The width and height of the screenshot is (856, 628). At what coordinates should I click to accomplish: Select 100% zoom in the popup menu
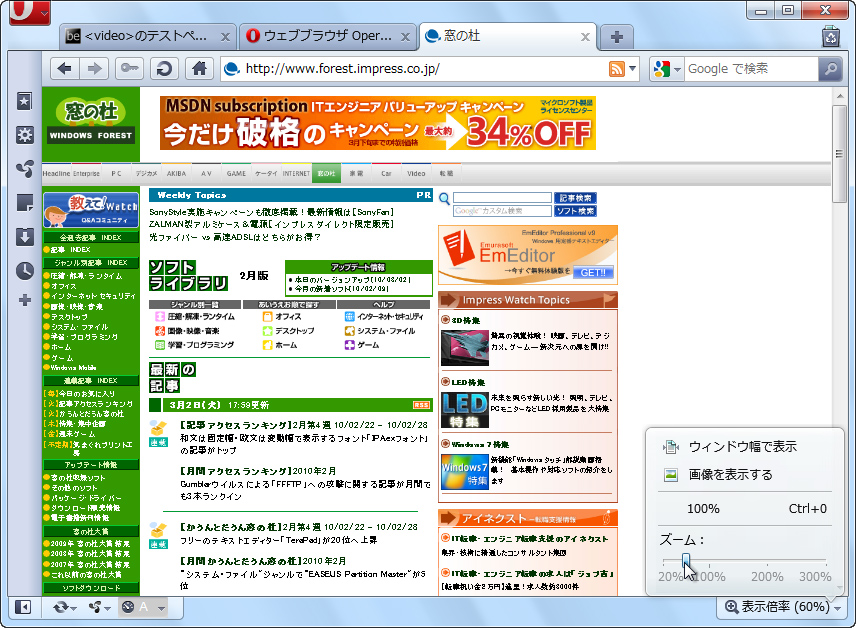[703, 509]
